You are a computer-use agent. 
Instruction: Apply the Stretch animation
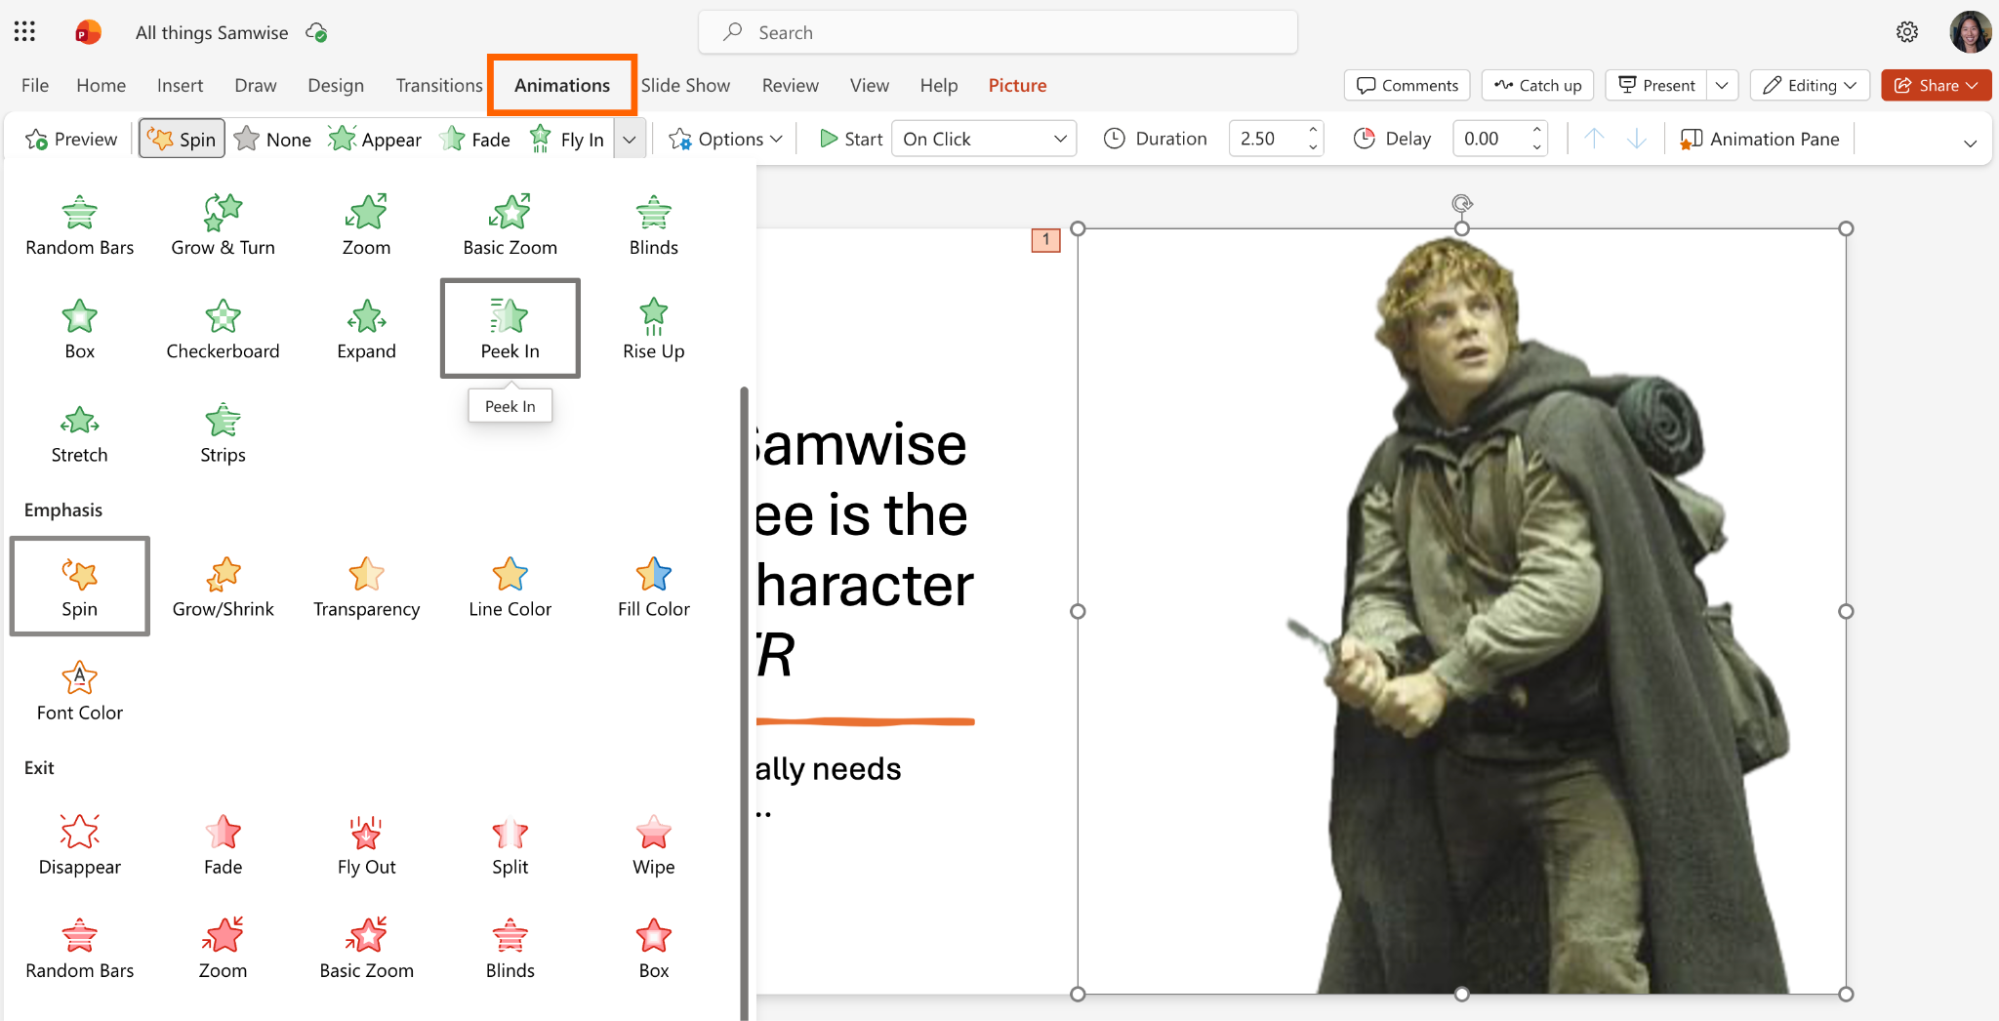tap(79, 434)
